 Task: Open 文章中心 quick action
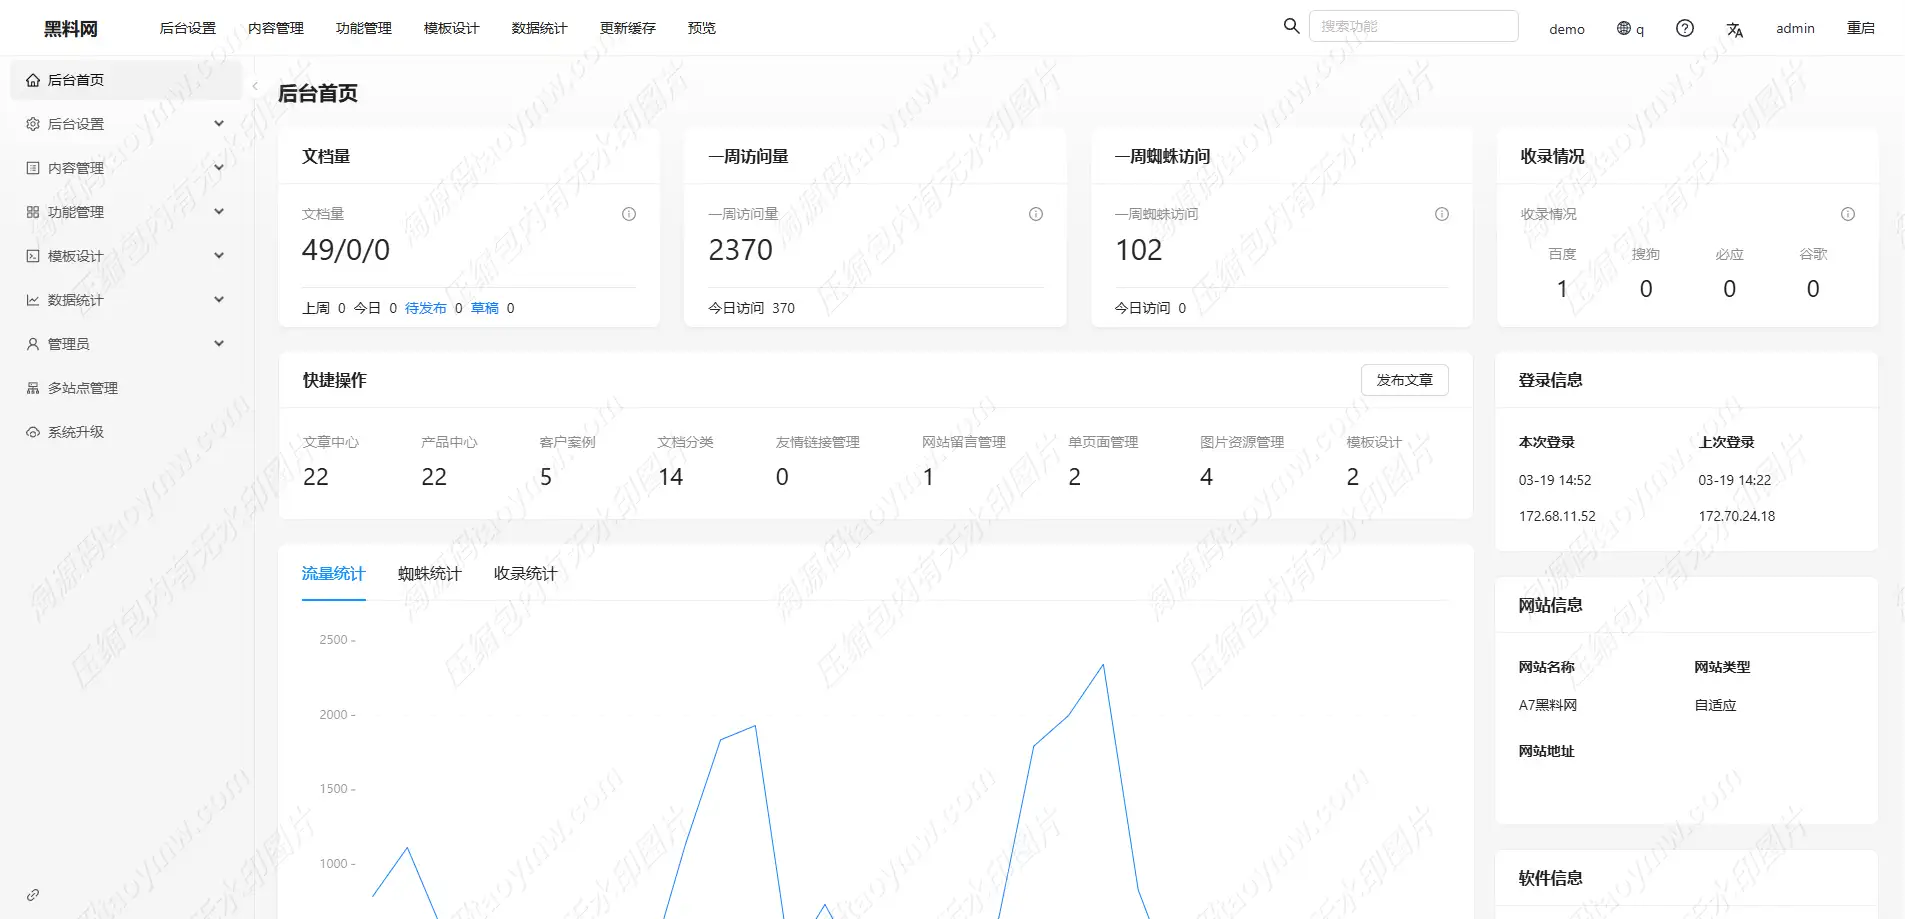331,442
